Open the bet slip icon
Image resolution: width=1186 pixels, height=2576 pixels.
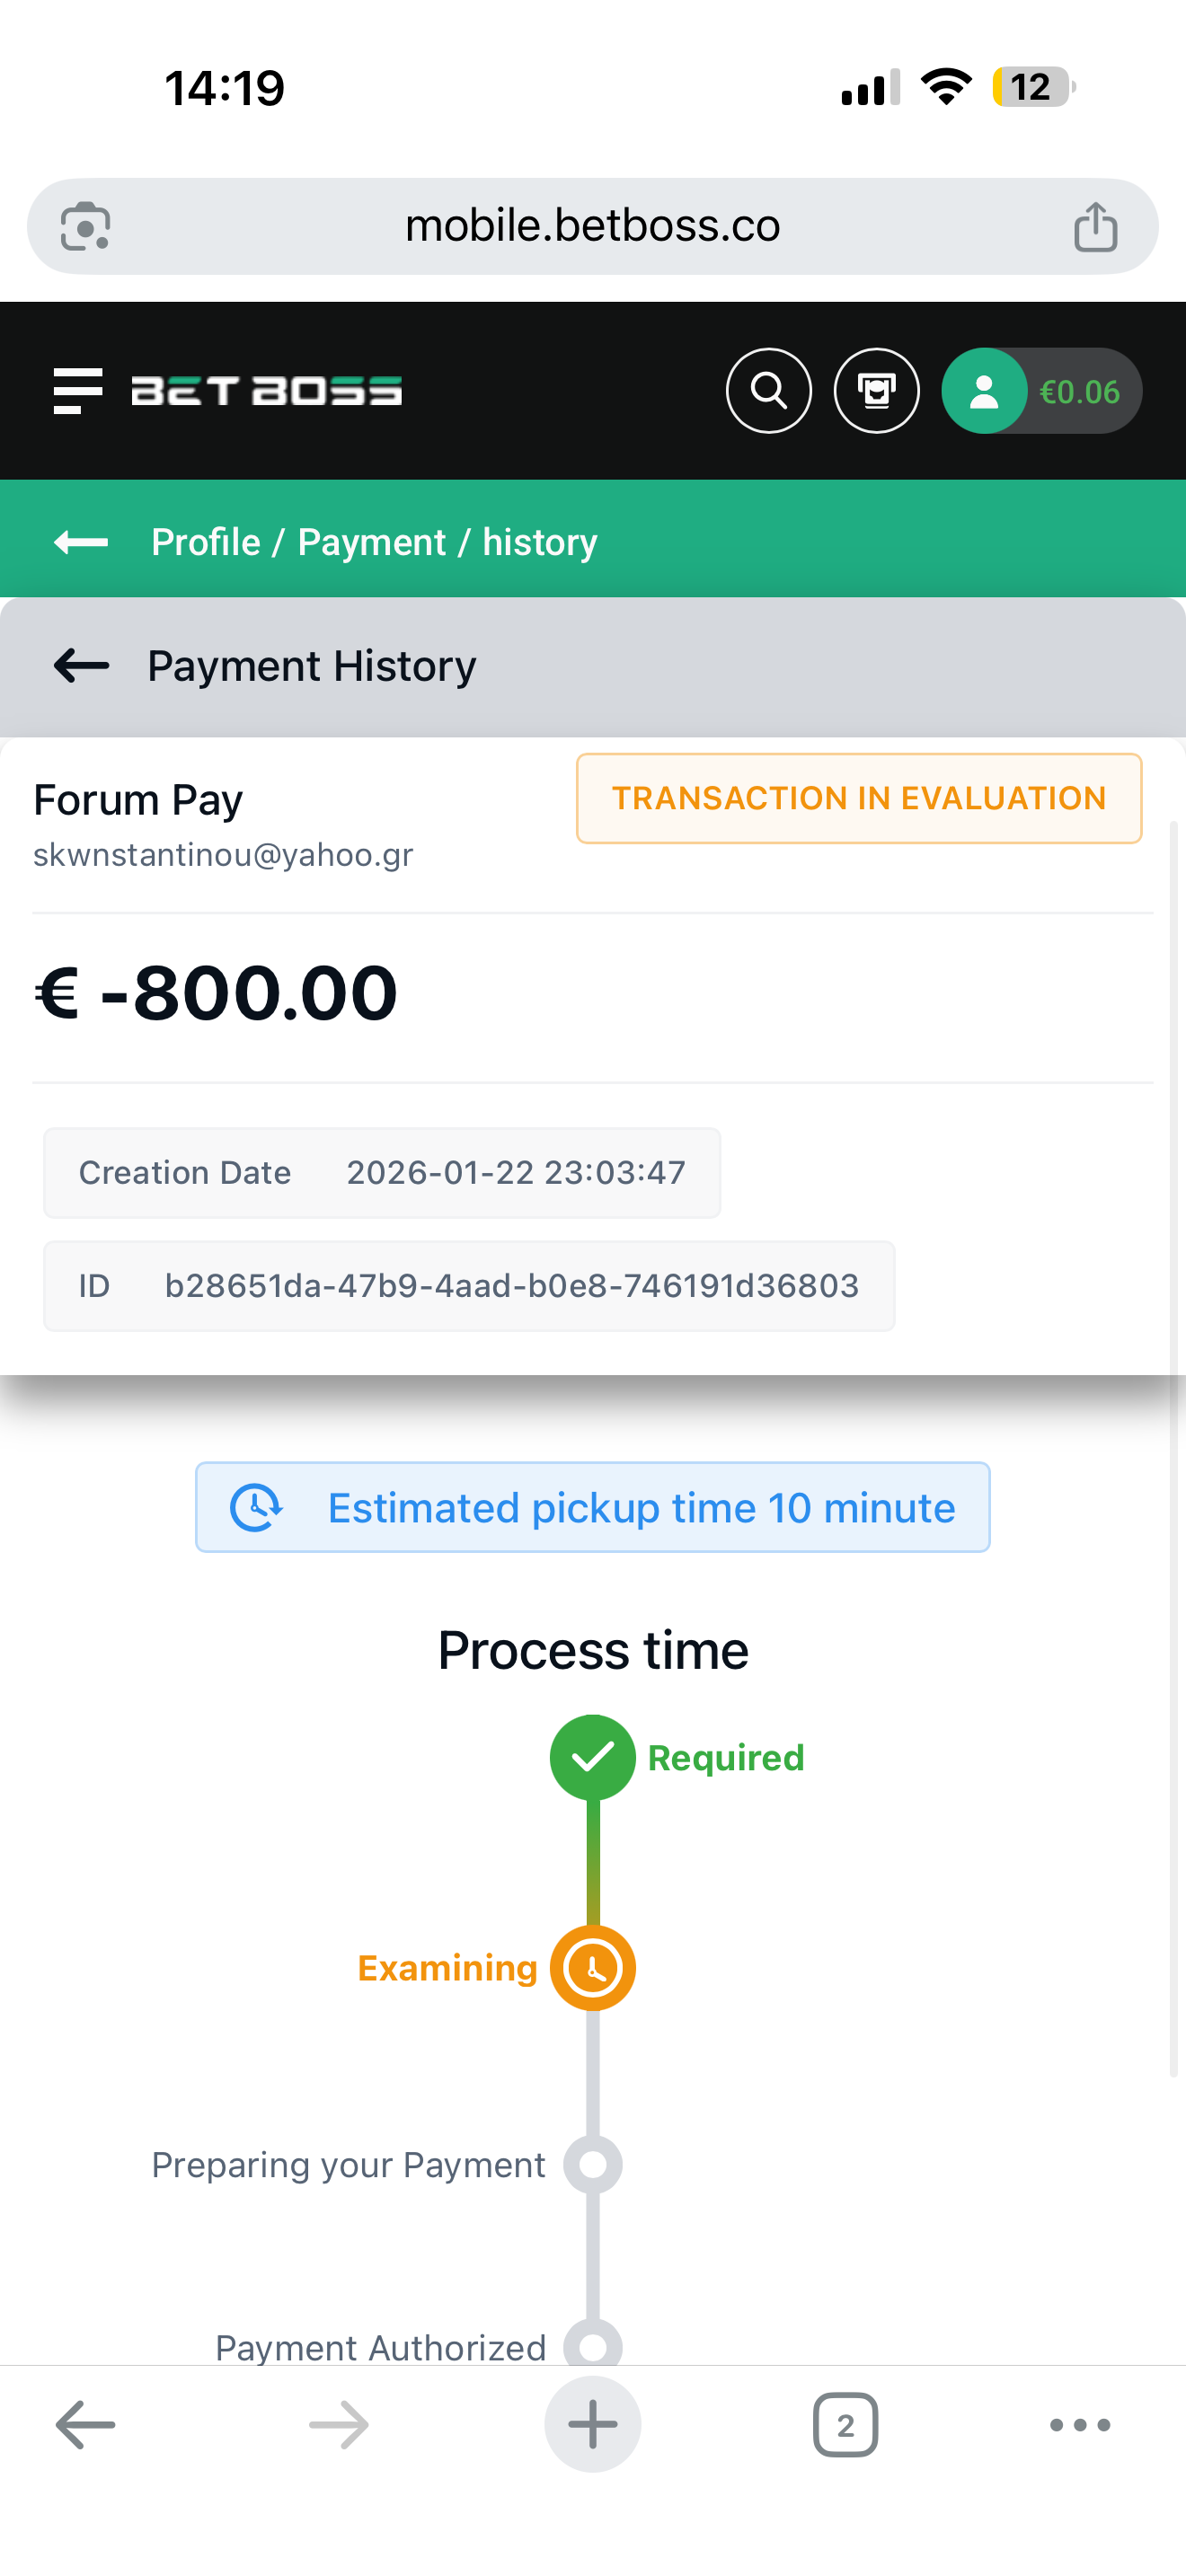point(876,391)
